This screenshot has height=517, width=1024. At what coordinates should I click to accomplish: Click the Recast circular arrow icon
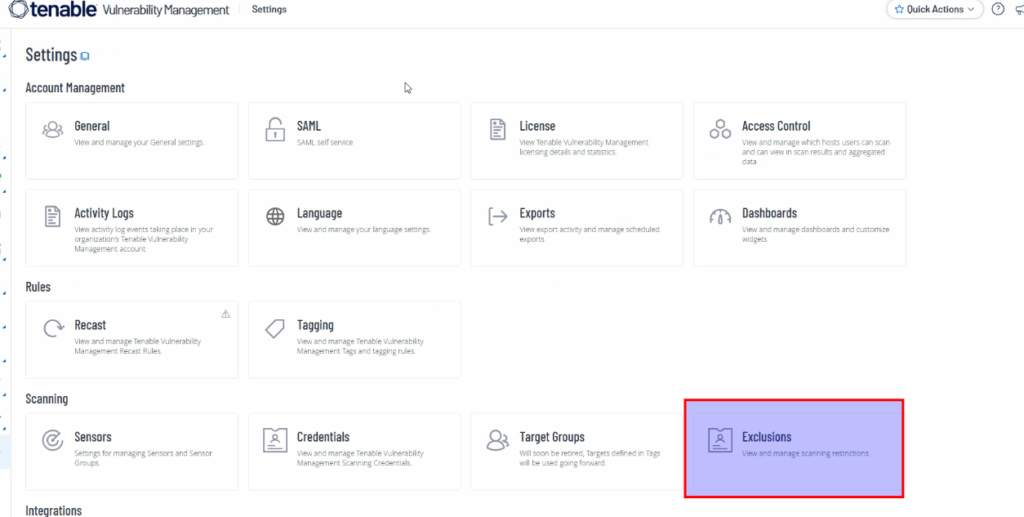53,328
